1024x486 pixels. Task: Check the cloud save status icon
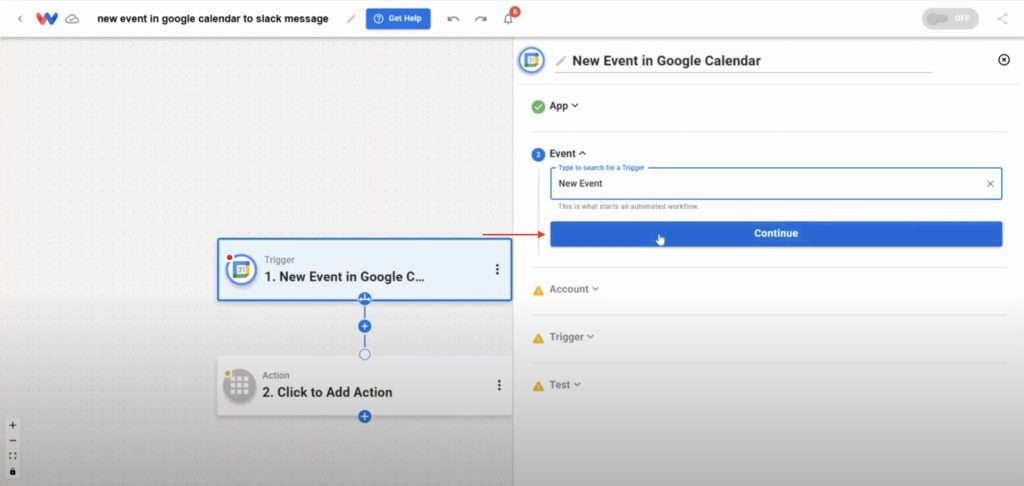coord(72,19)
